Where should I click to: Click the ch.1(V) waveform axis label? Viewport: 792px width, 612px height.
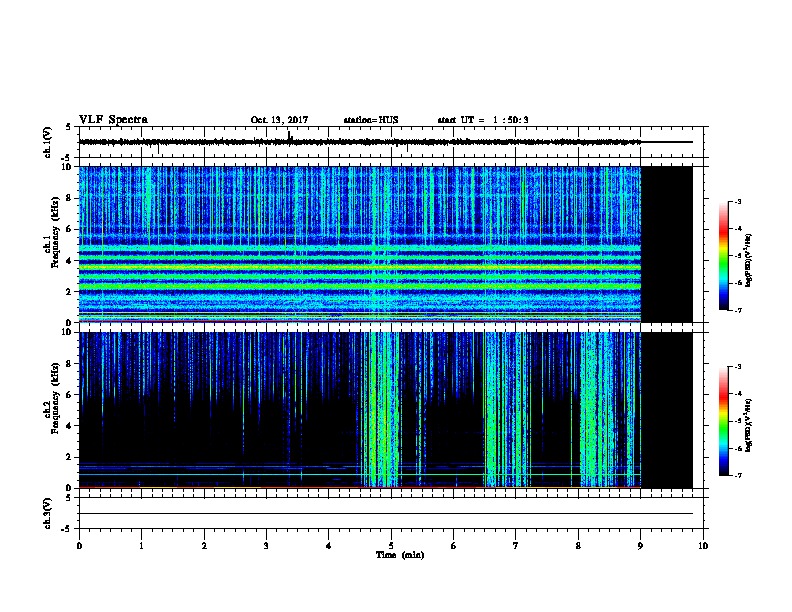(x=47, y=142)
